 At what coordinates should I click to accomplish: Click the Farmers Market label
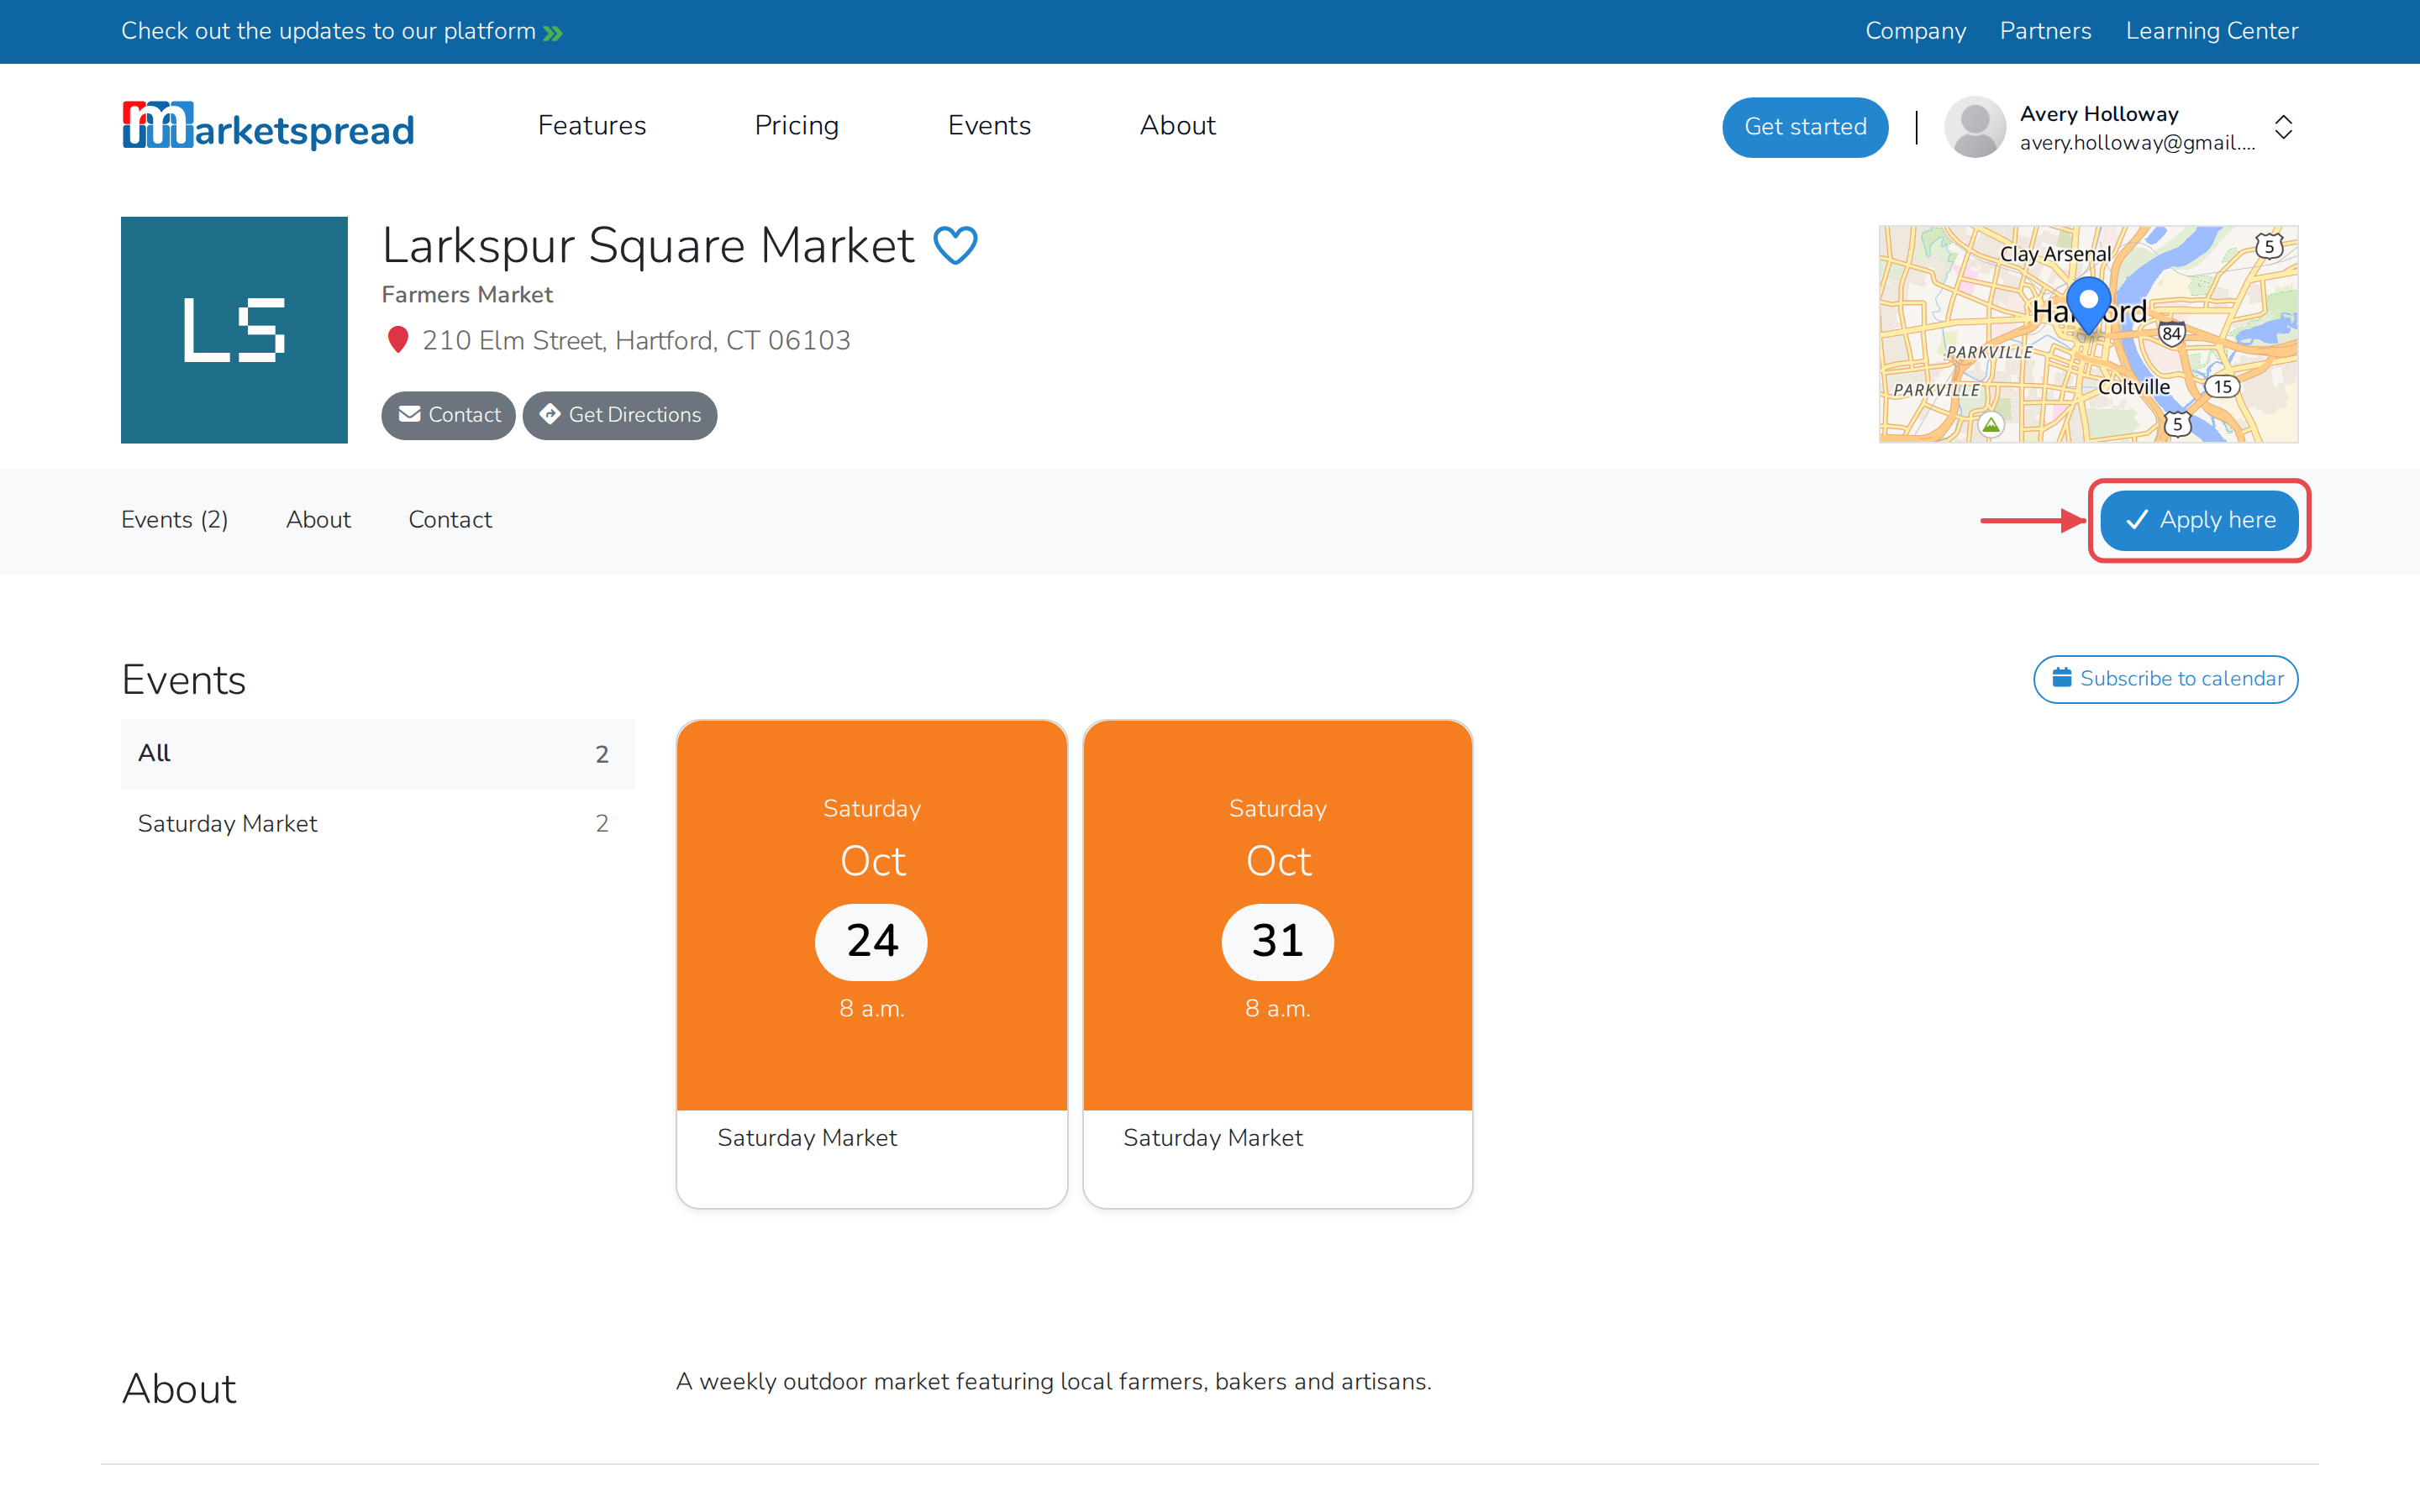467,295
